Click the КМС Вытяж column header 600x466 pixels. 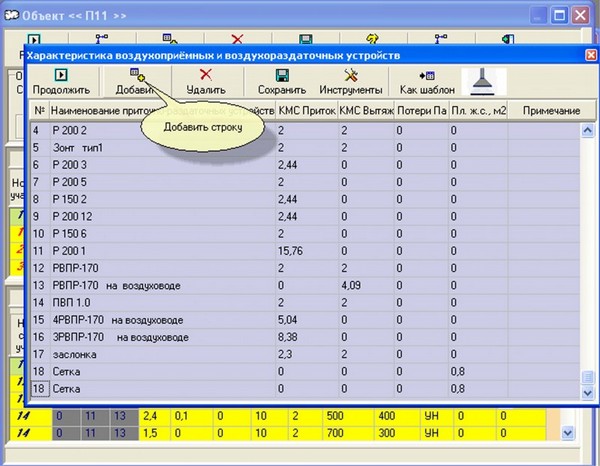coord(366,111)
